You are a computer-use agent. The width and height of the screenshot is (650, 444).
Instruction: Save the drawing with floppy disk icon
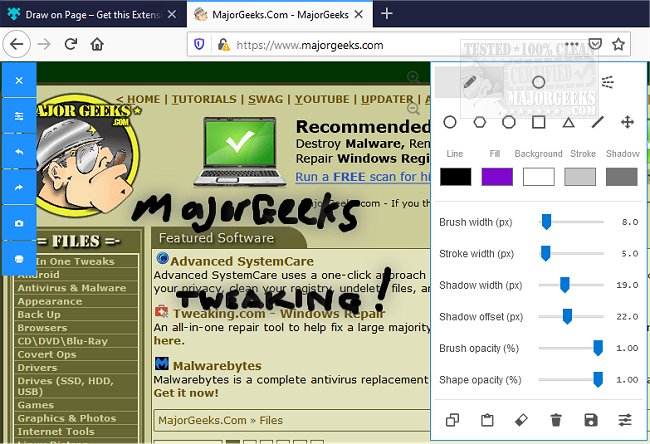[x=591, y=420]
